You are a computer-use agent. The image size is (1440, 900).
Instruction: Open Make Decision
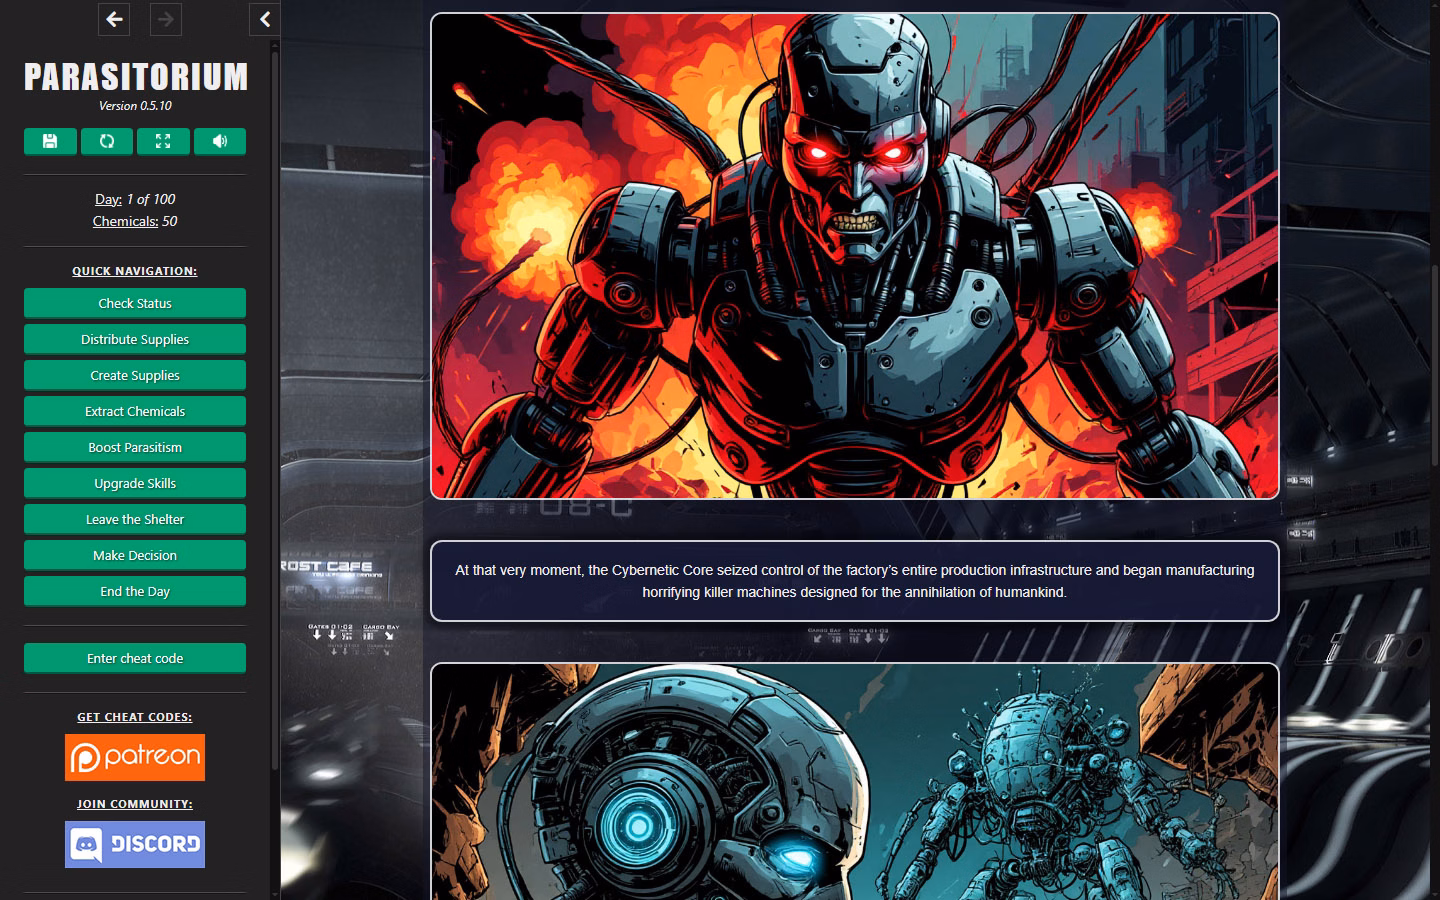coord(135,555)
